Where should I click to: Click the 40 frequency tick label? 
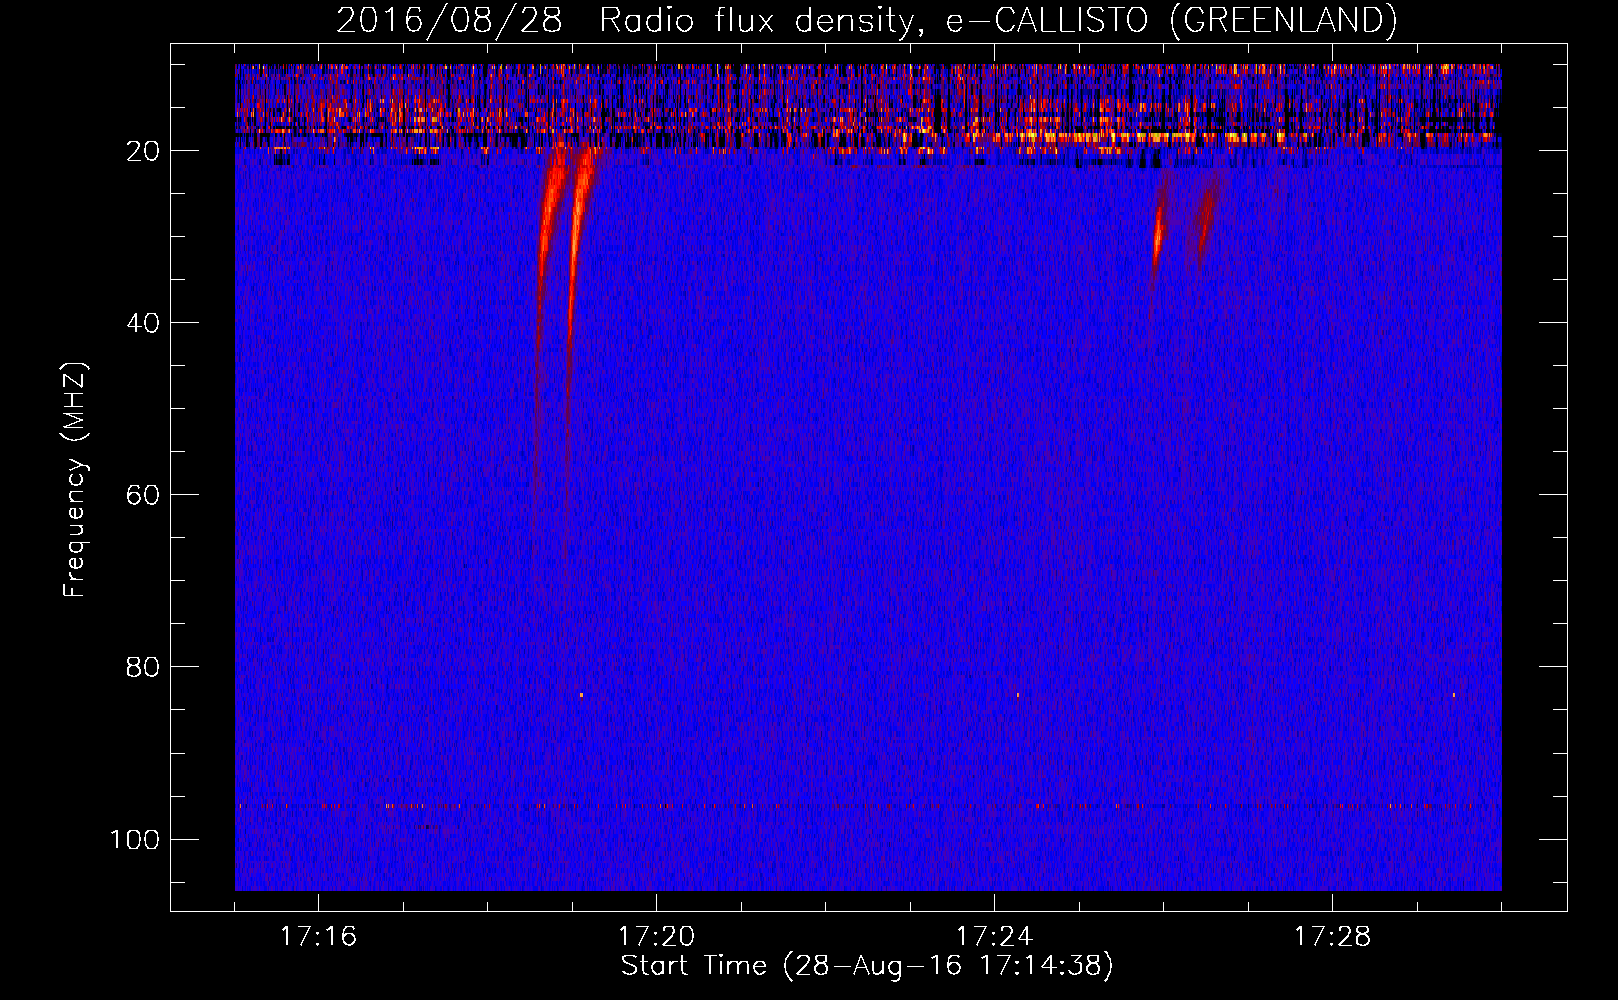(x=143, y=323)
